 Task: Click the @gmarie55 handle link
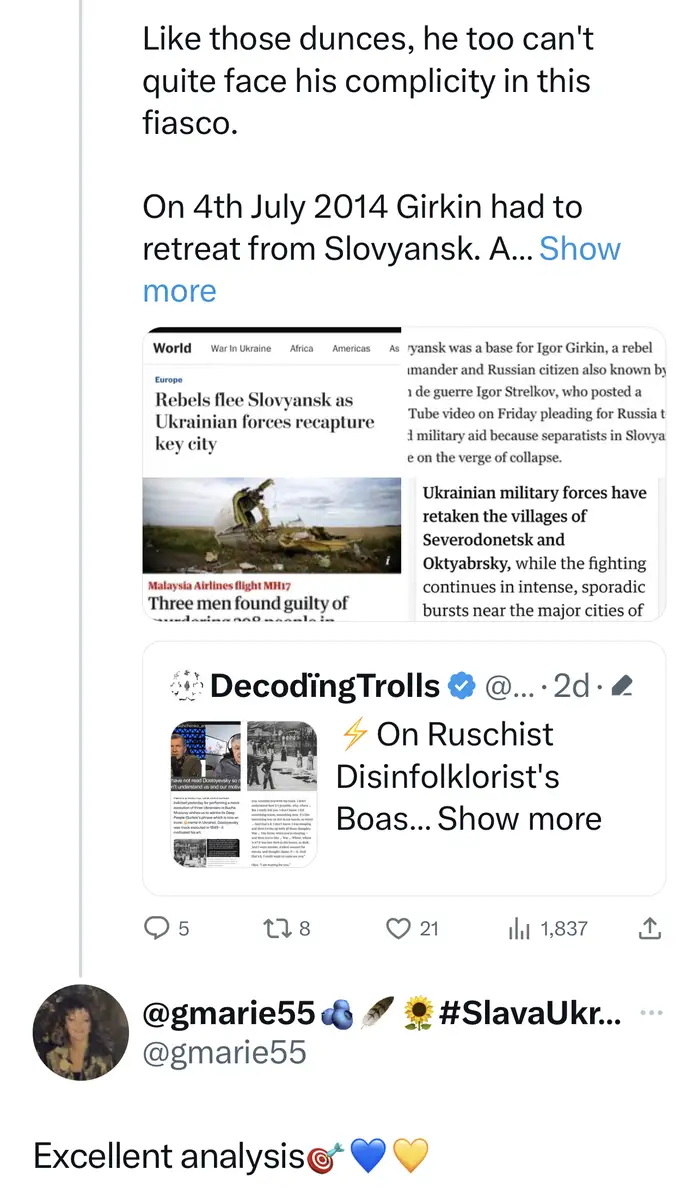[225, 1052]
